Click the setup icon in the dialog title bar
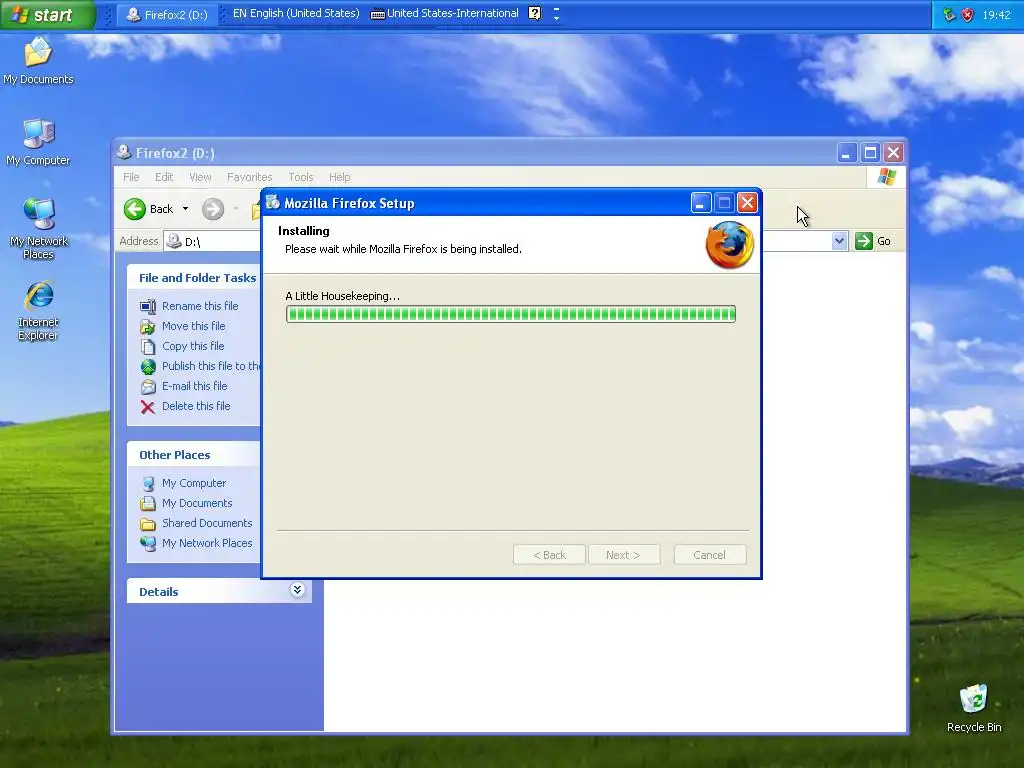 coord(272,202)
